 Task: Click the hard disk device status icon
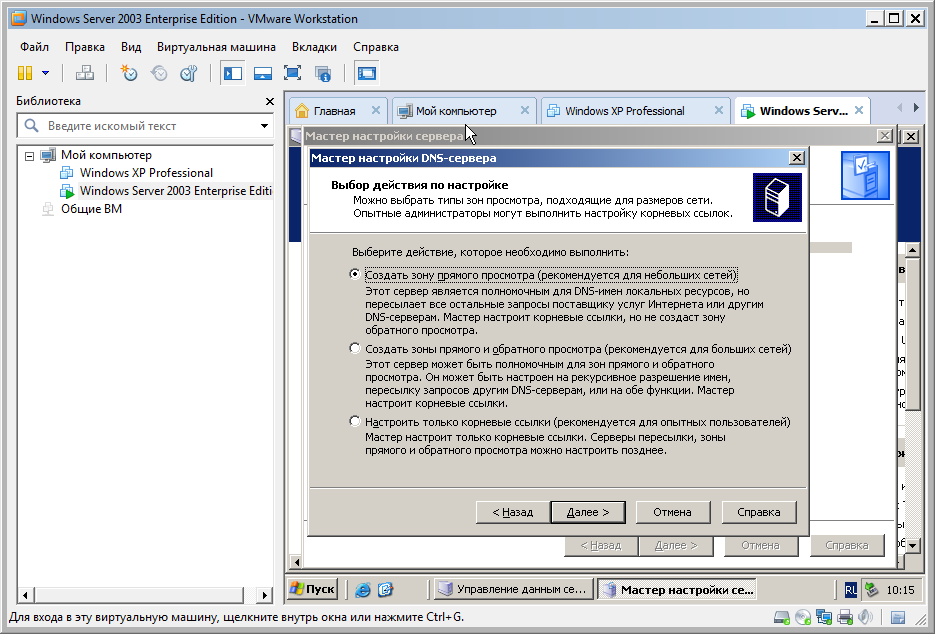click(782, 617)
